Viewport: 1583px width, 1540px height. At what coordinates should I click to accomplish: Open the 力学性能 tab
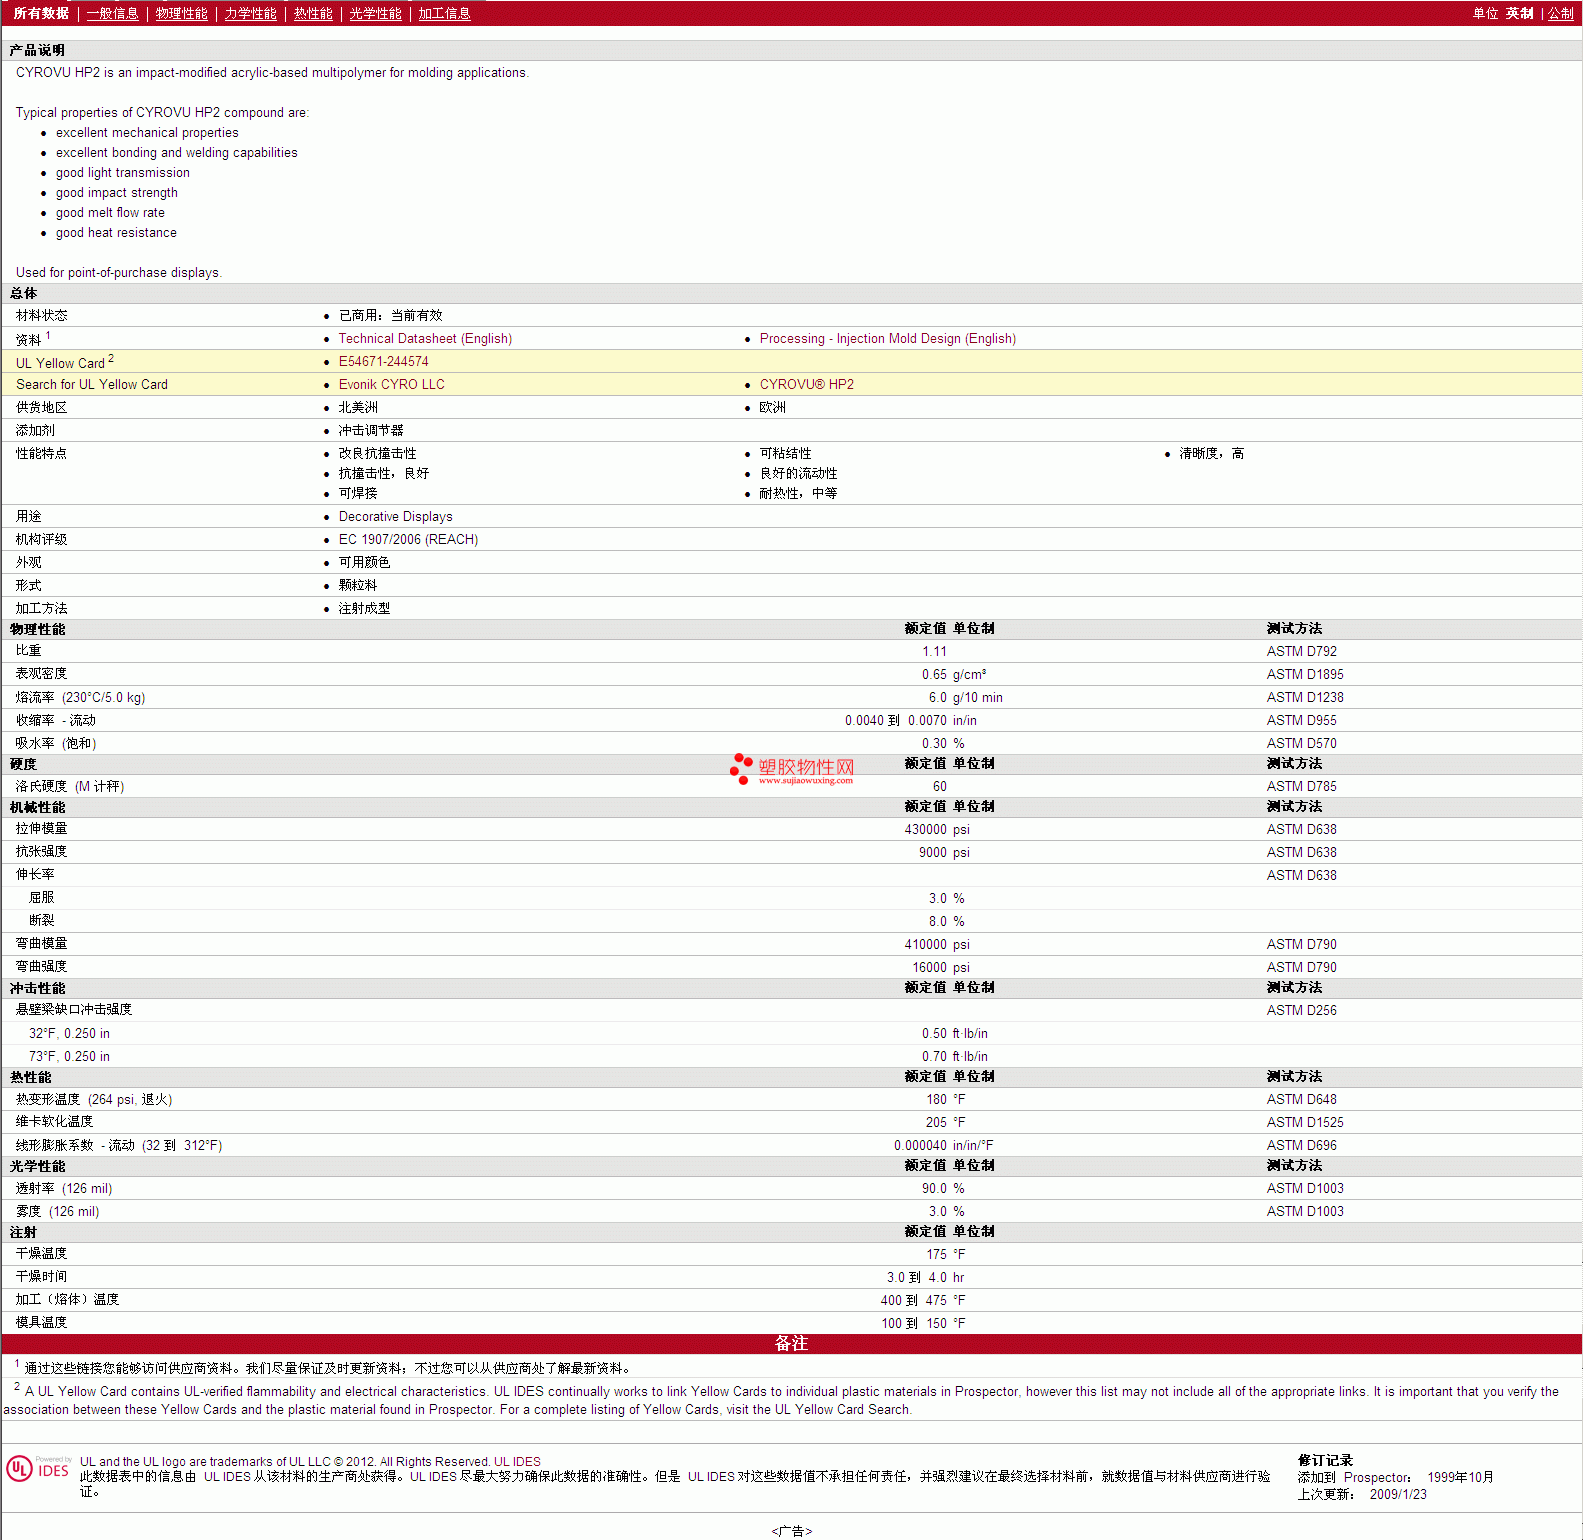pyautogui.click(x=250, y=13)
